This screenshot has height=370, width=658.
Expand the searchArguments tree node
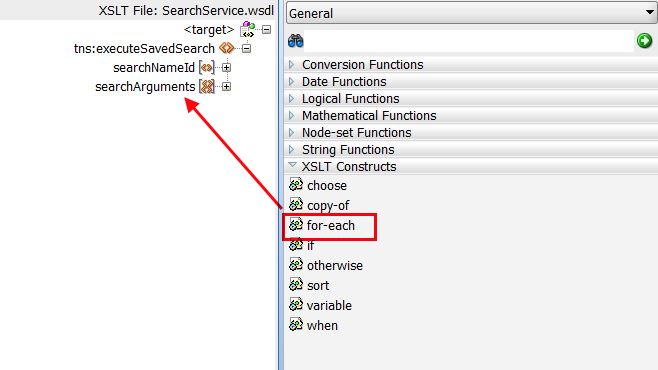(226, 87)
